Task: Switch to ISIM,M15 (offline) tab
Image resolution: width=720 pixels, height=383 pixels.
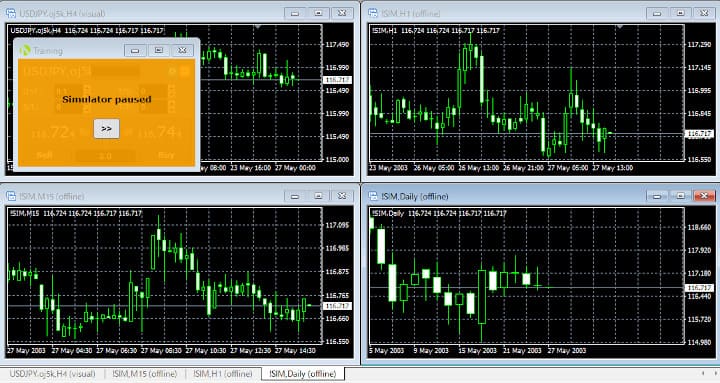Action: tap(145, 374)
